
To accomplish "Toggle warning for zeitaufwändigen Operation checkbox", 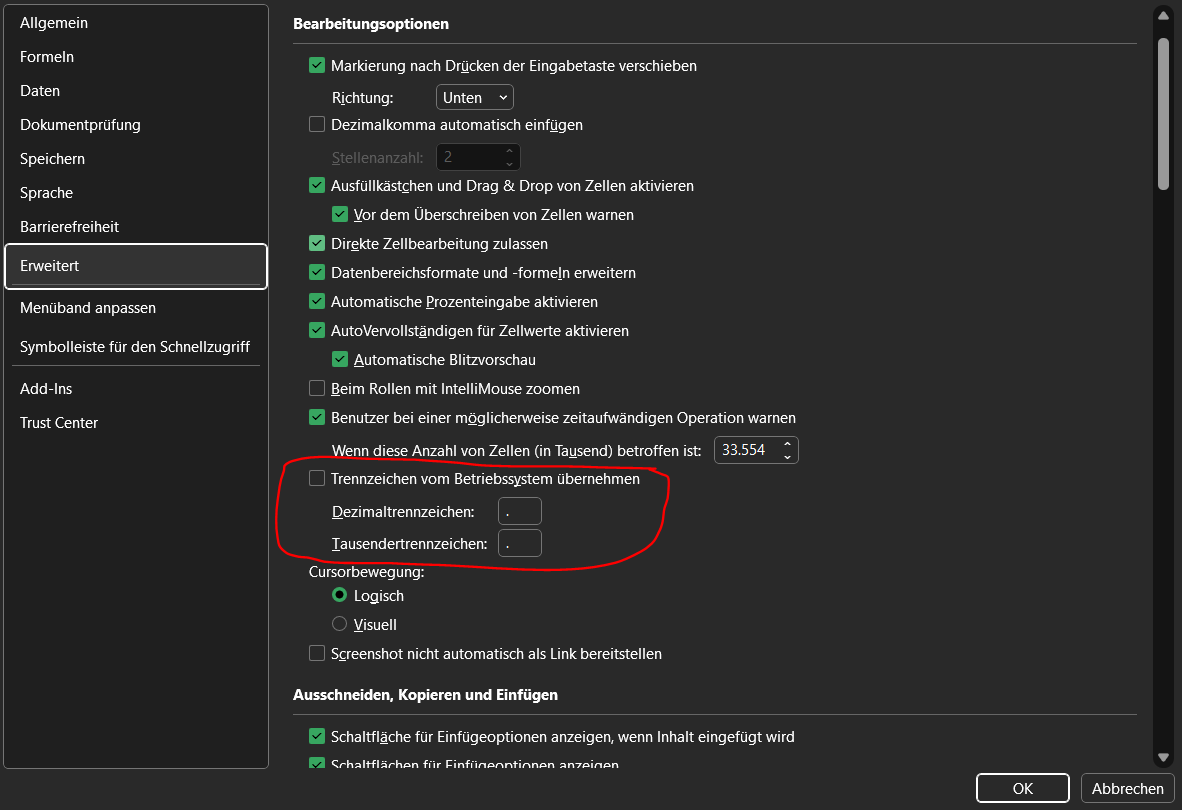I will coord(317,417).
